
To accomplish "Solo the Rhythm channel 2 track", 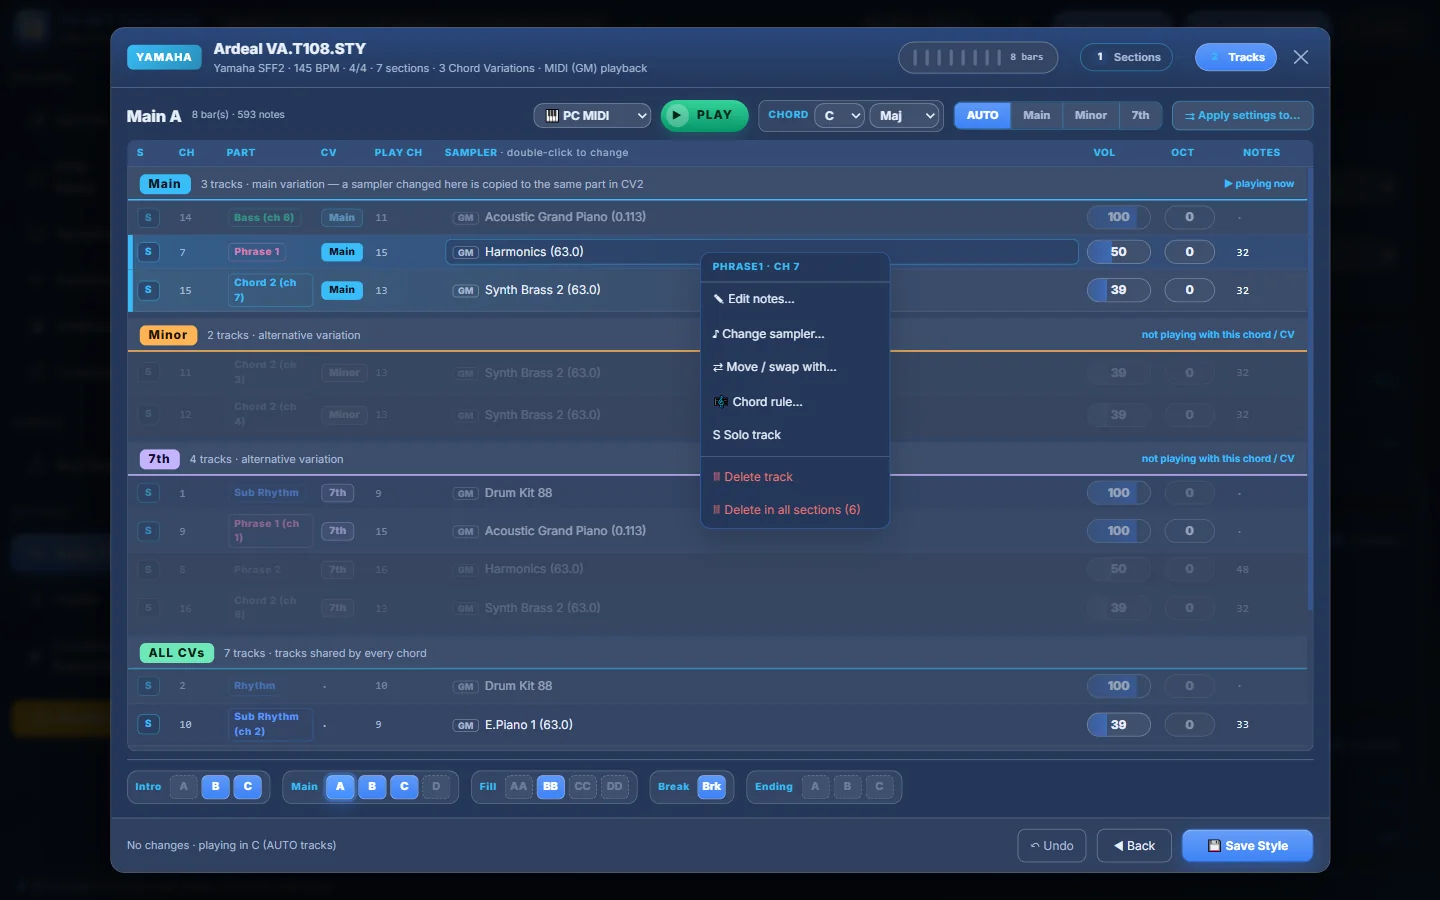I will tap(148, 686).
